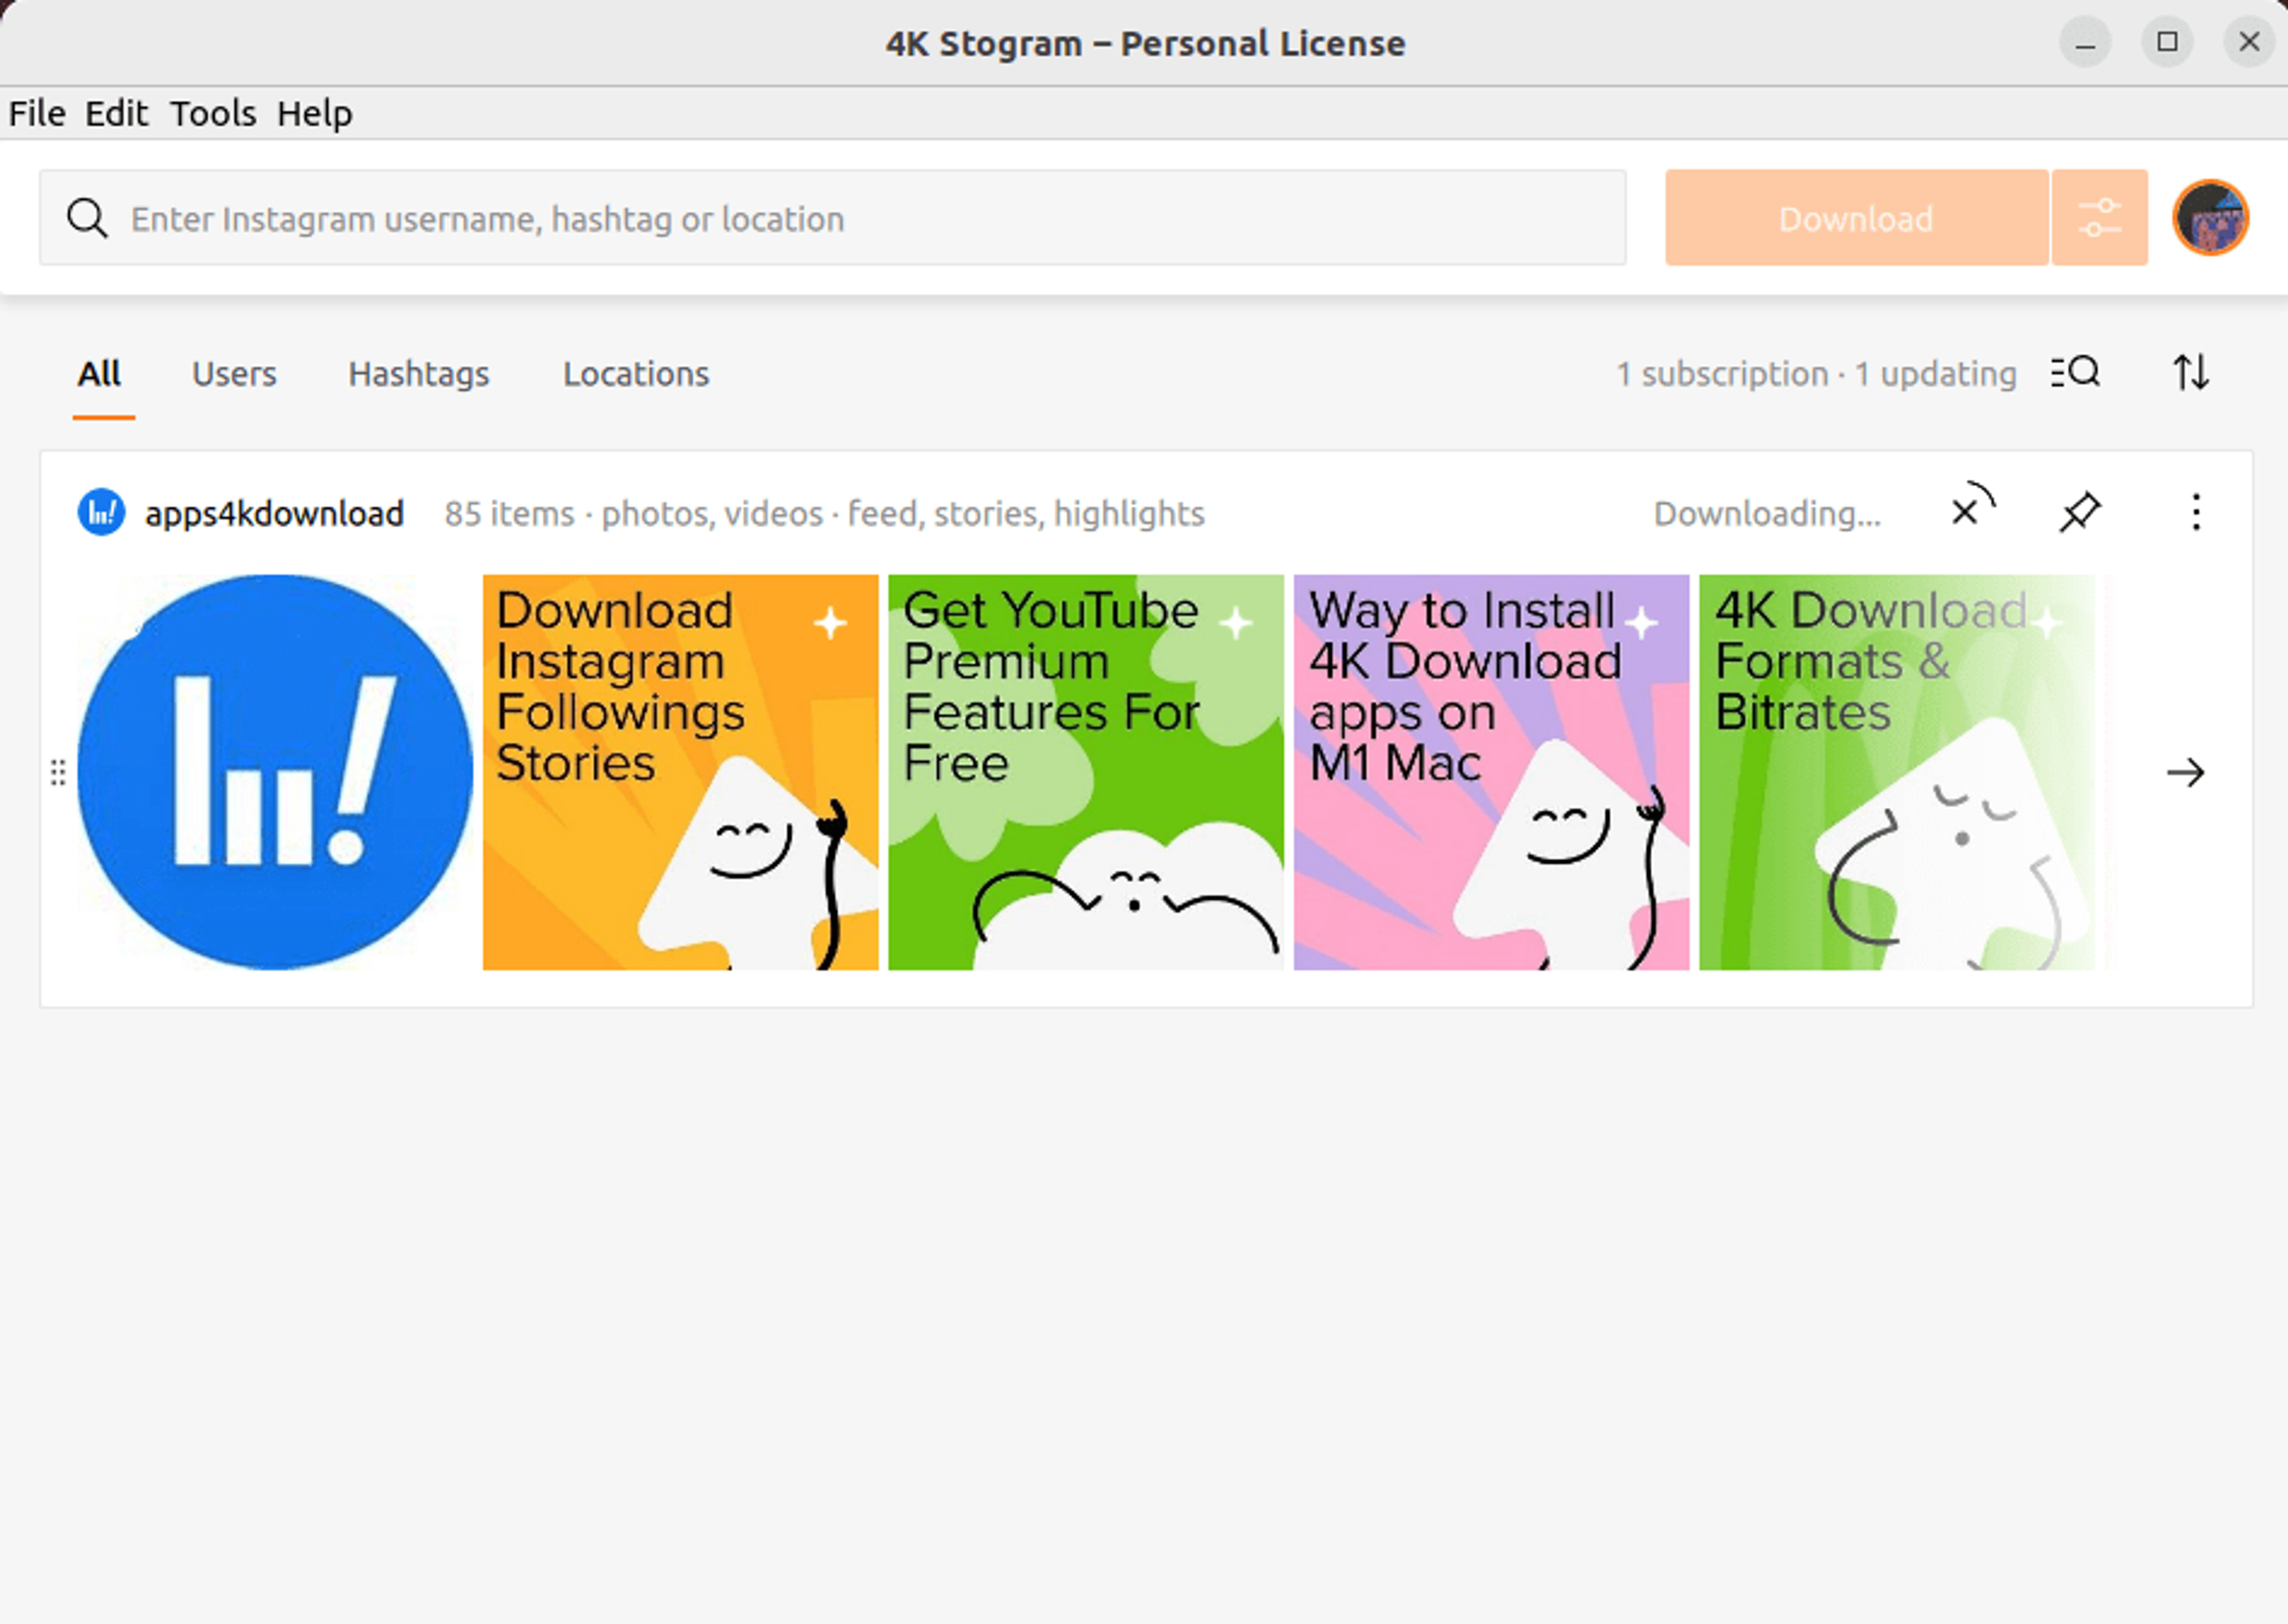The width and height of the screenshot is (2288, 1624).
Task: Open the search subscriptions icon
Action: pos(2075,373)
